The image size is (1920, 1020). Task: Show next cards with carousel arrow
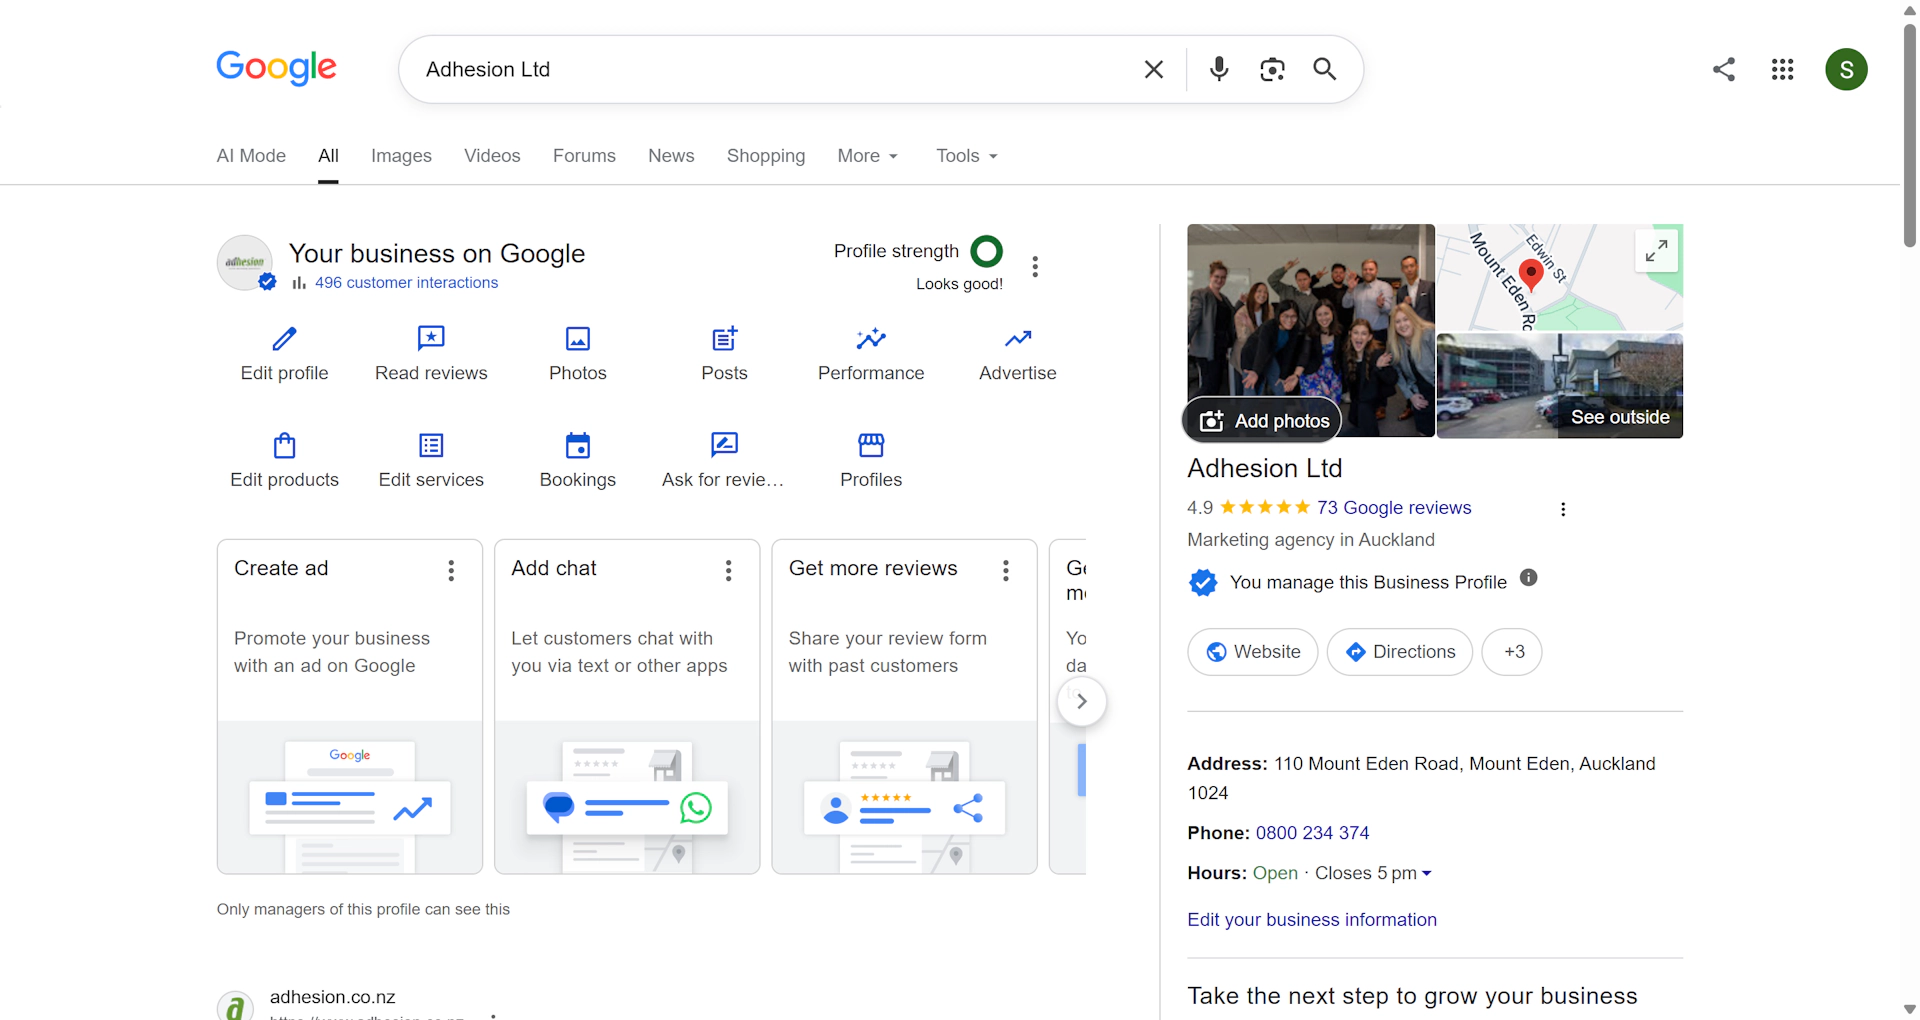point(1081,701)
